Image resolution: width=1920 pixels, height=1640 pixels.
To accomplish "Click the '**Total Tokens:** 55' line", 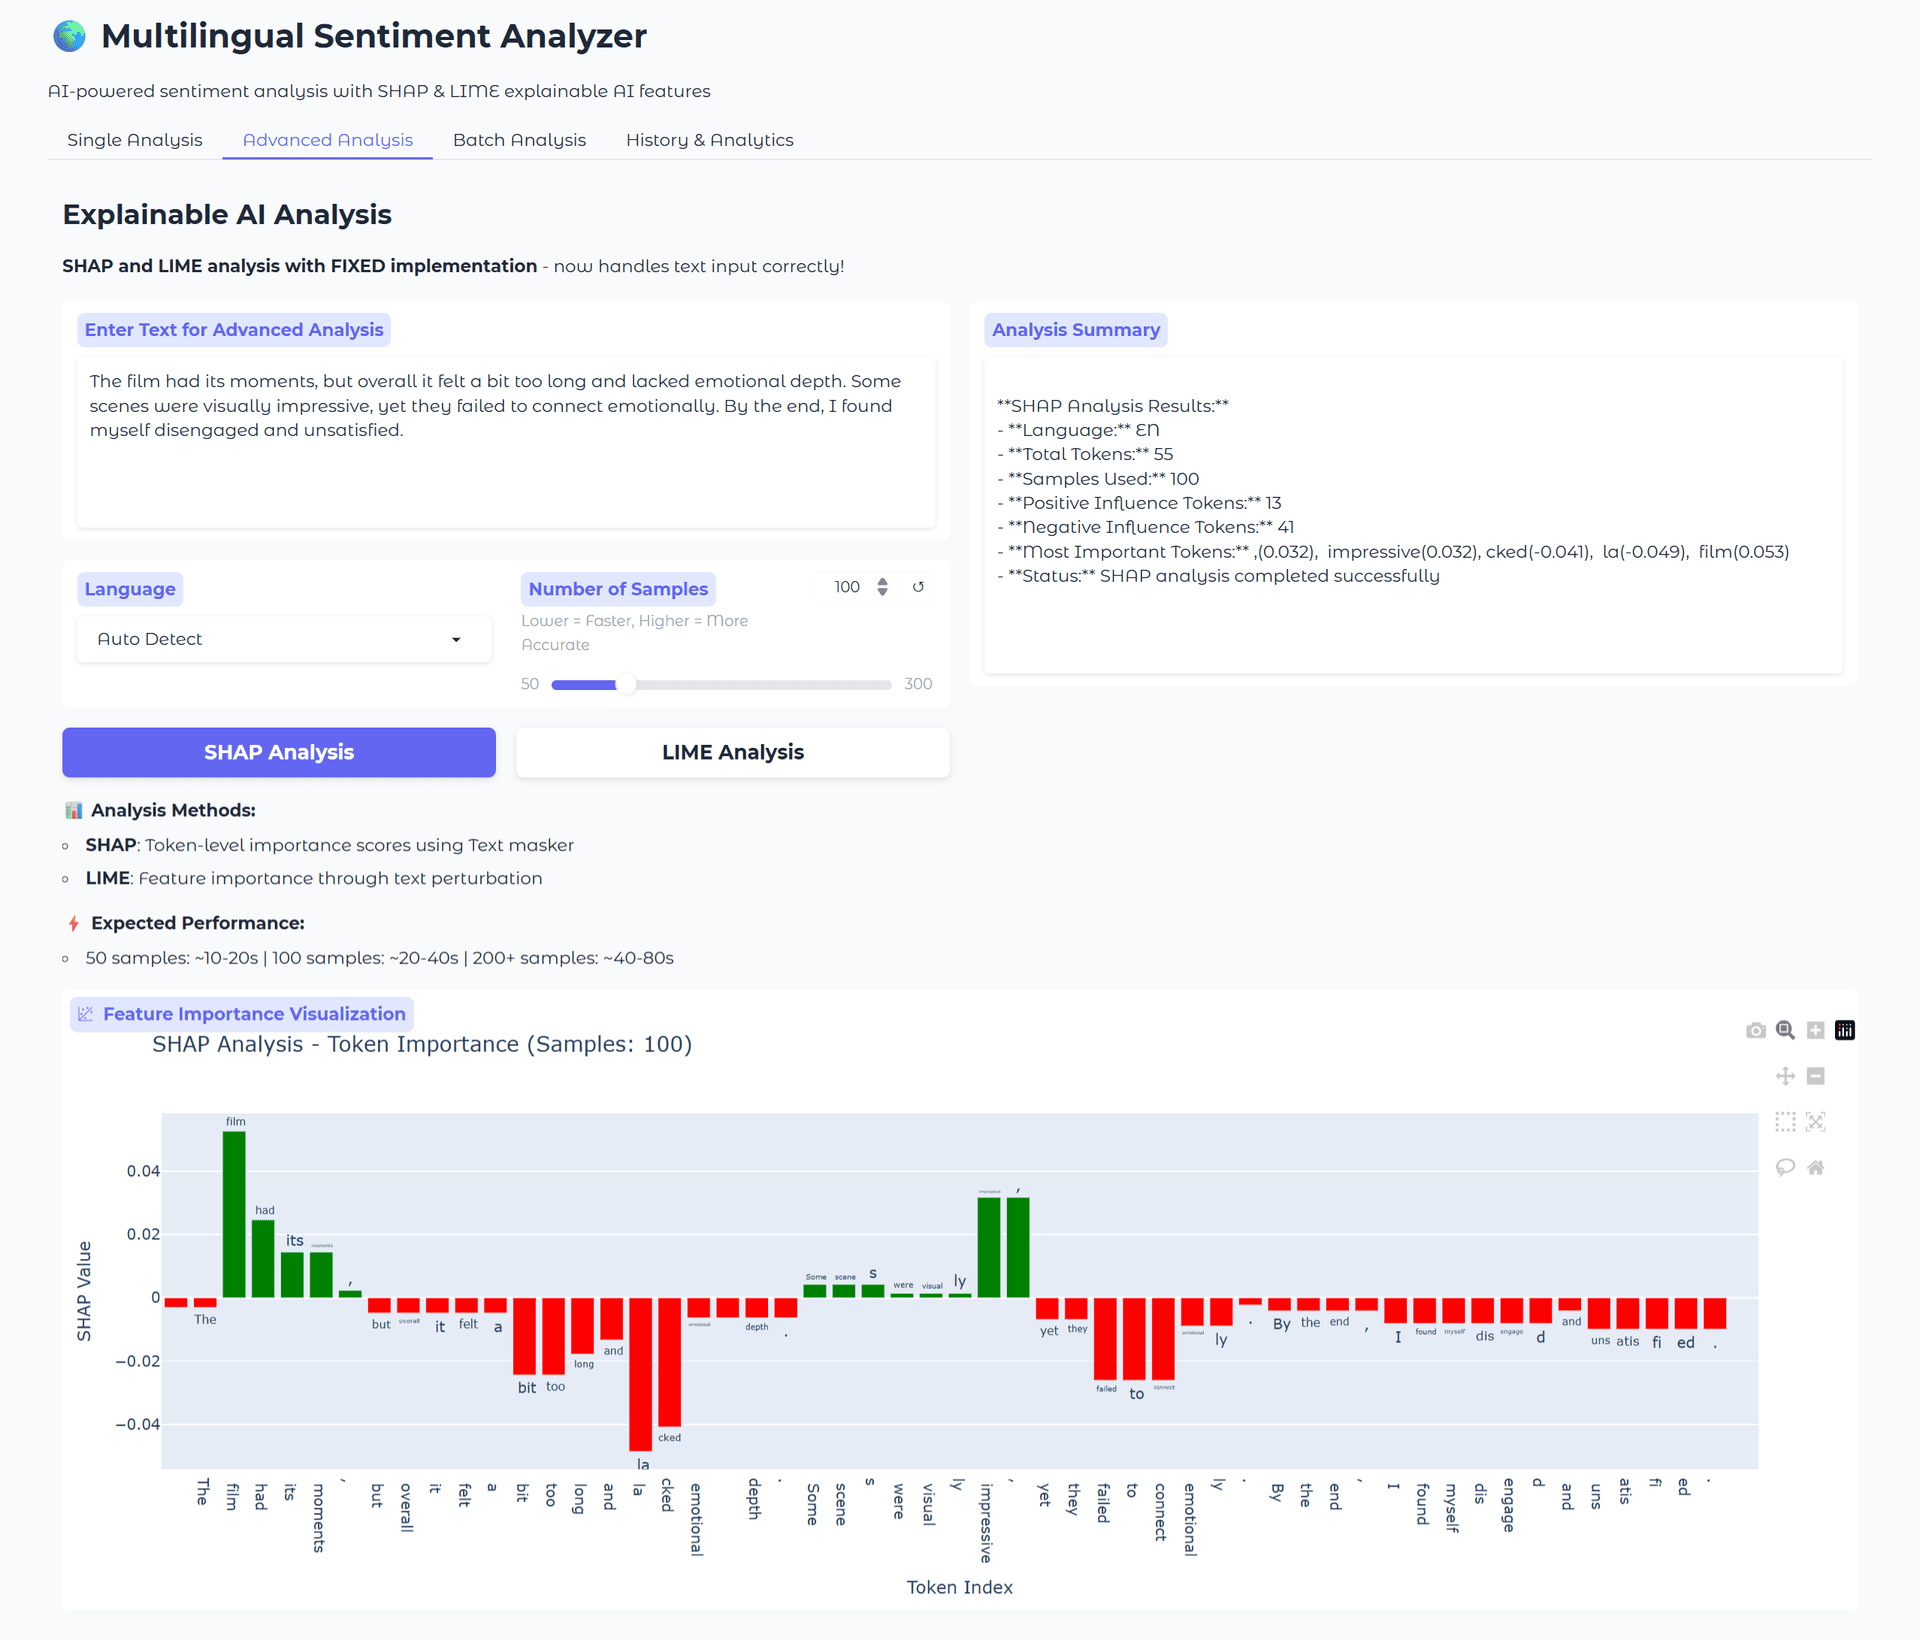I will [x=1085, y=454].
